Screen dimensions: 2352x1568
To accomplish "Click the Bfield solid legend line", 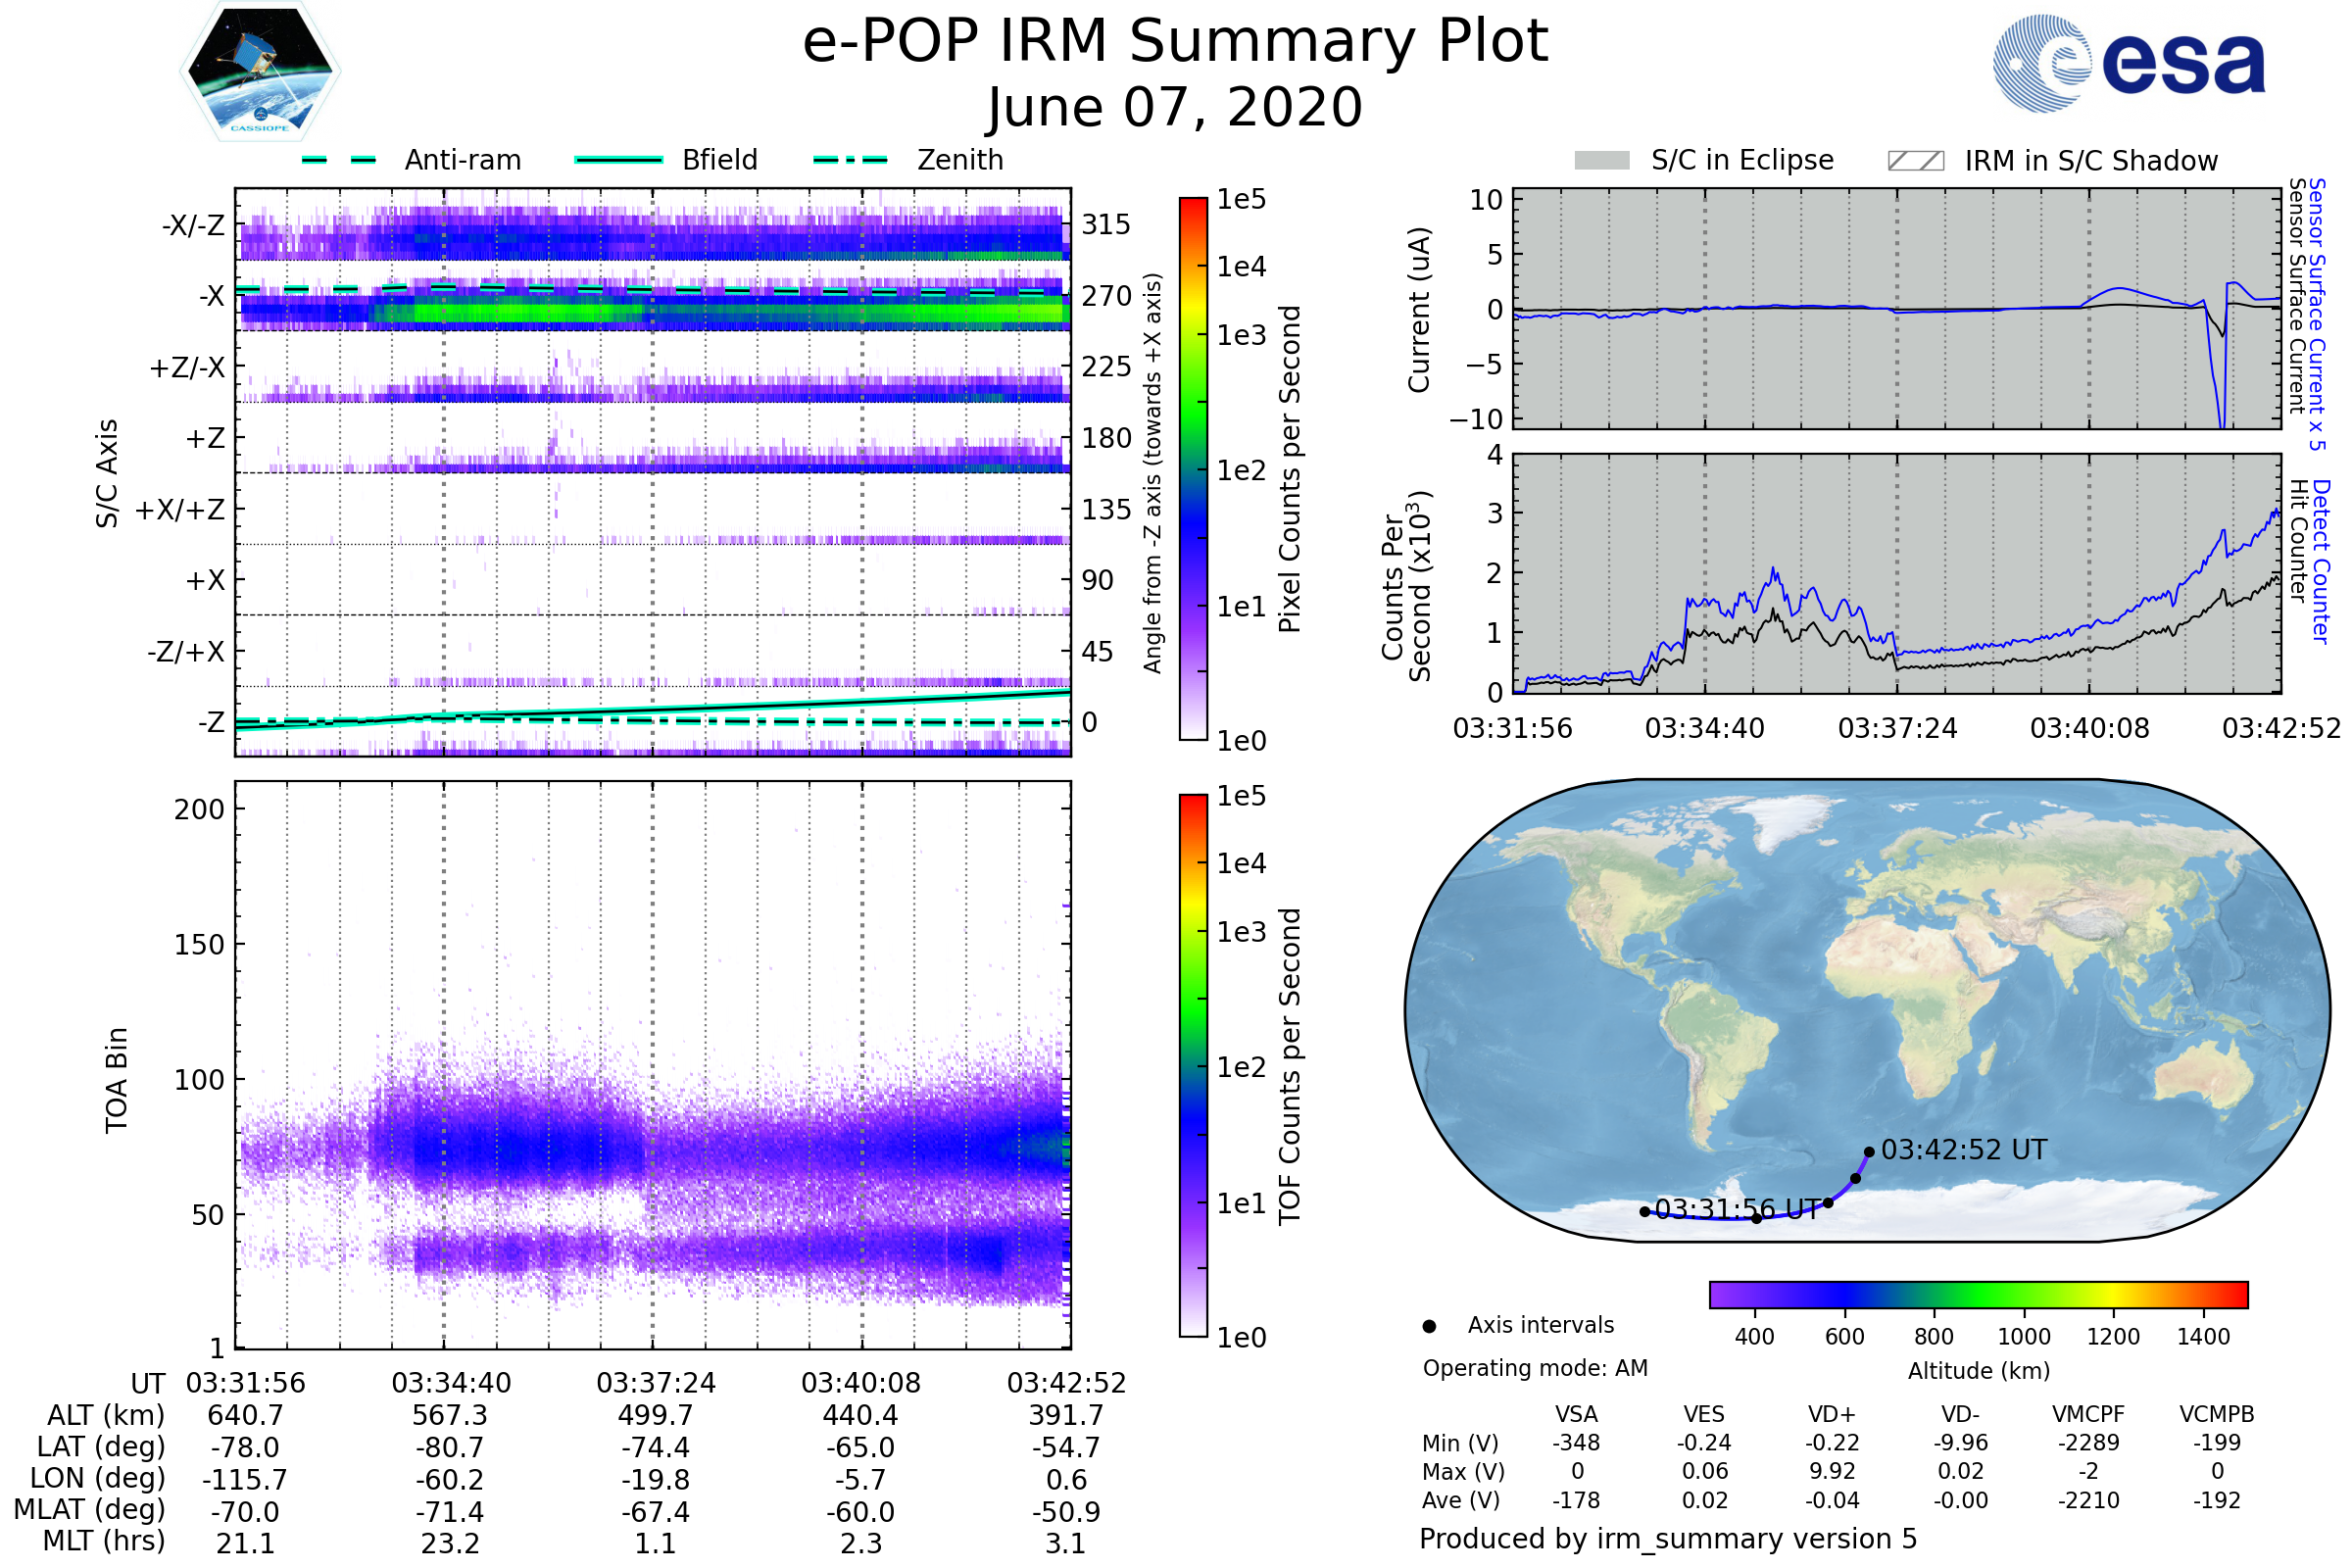I will point(618,160).
